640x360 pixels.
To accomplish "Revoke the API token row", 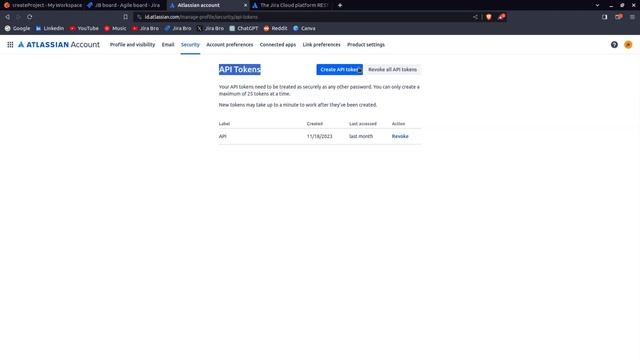I will 400,136.
